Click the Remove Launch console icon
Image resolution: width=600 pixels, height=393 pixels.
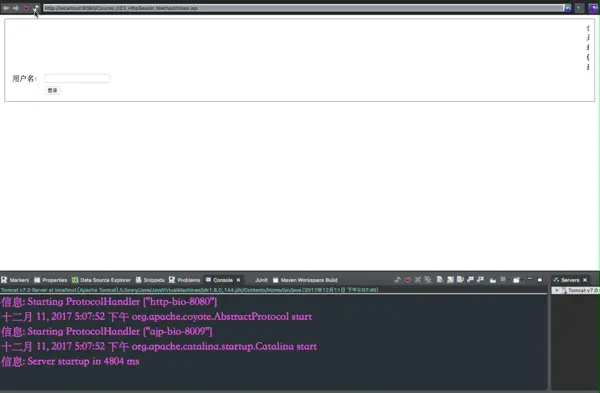click(418, 280)
